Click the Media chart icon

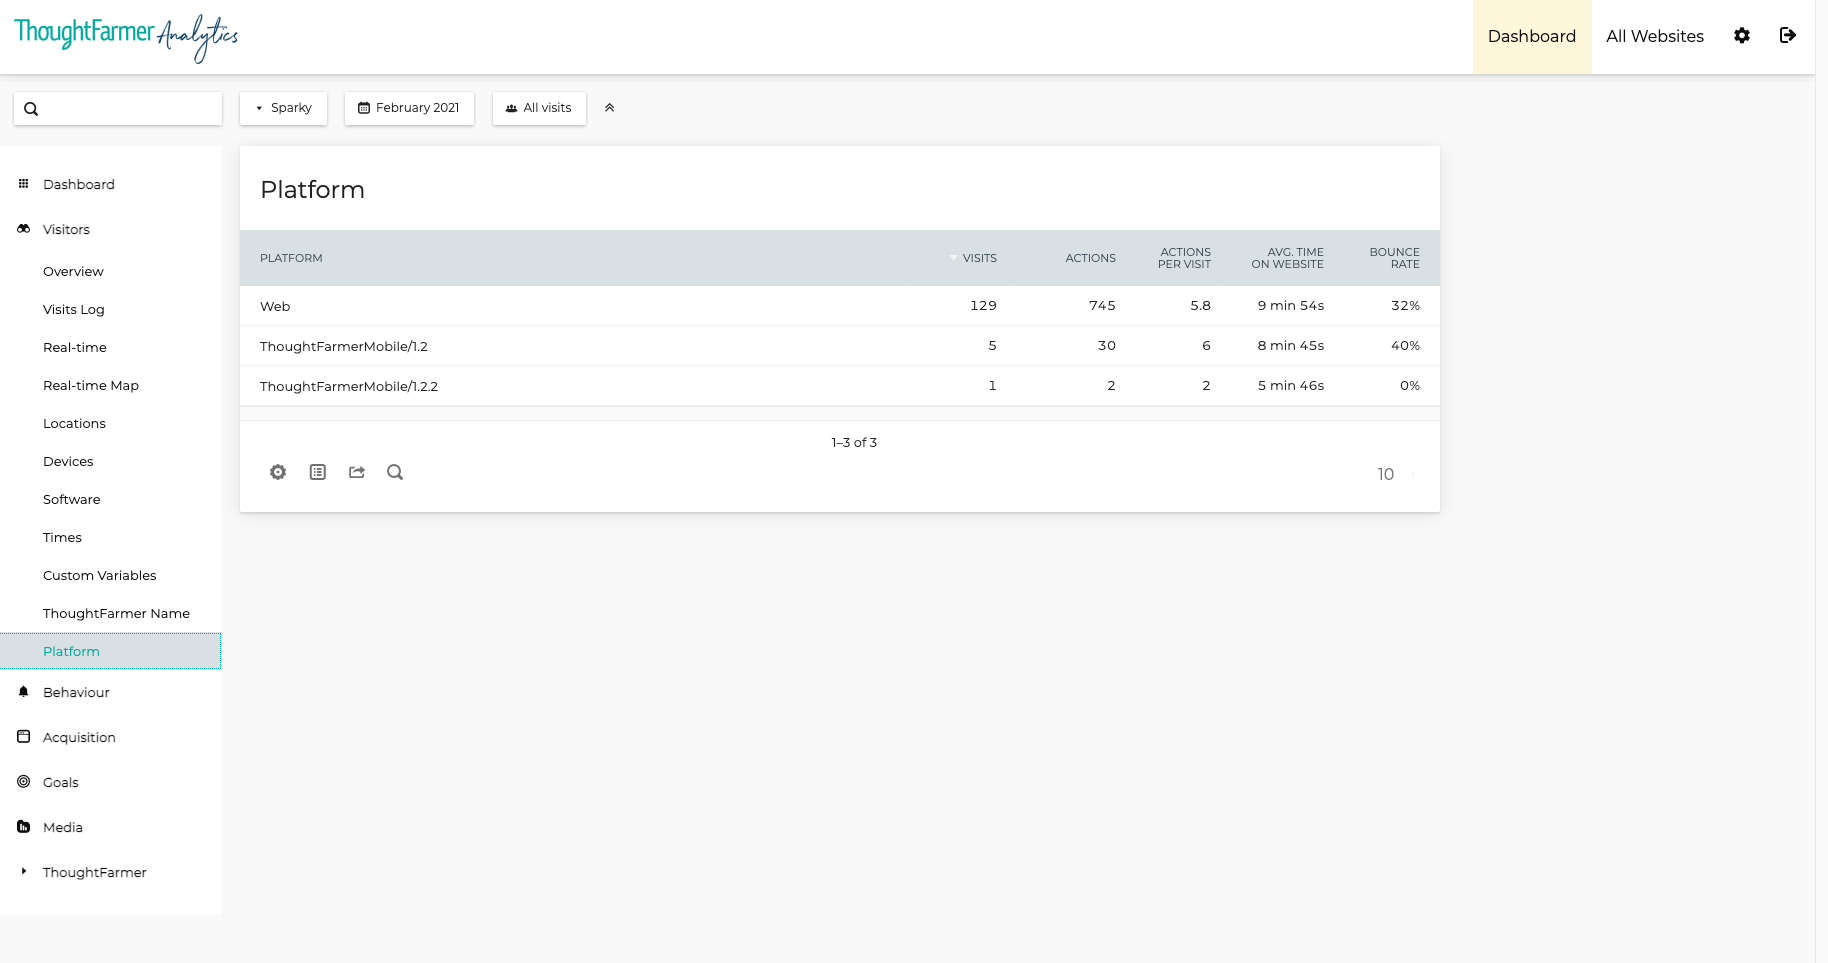[24, 827]
